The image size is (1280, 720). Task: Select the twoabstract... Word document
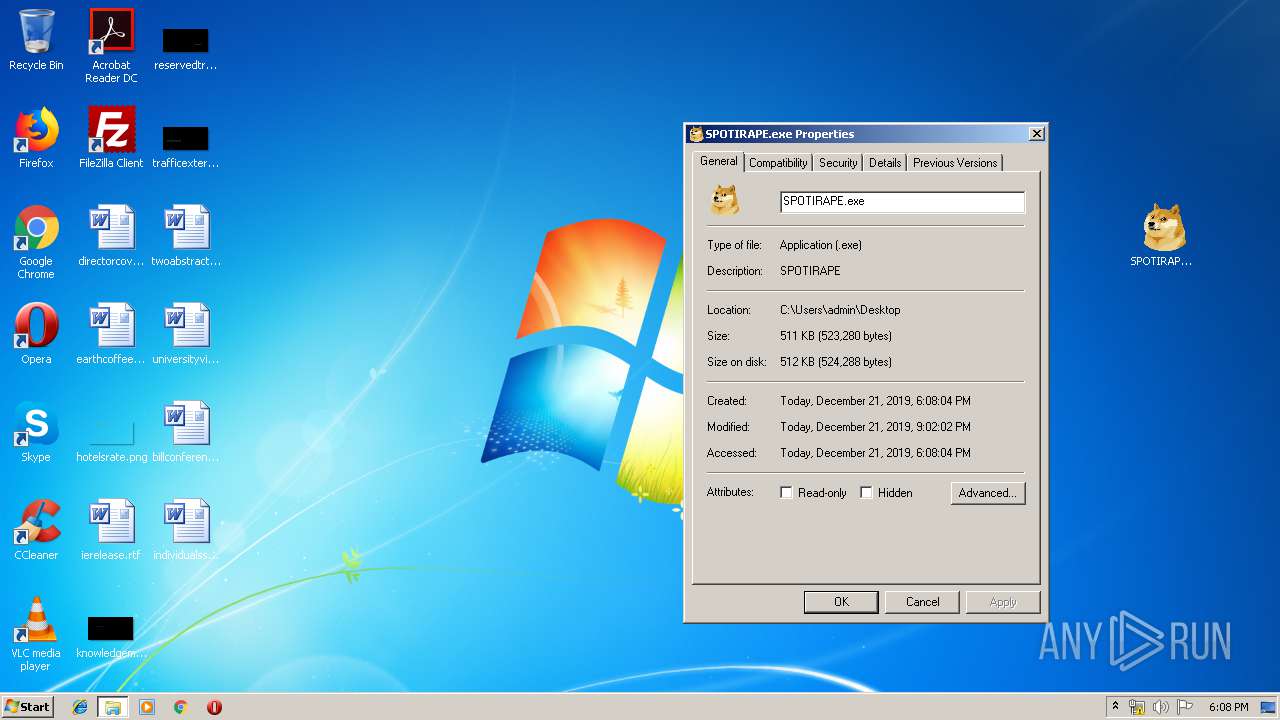[186, 236]
